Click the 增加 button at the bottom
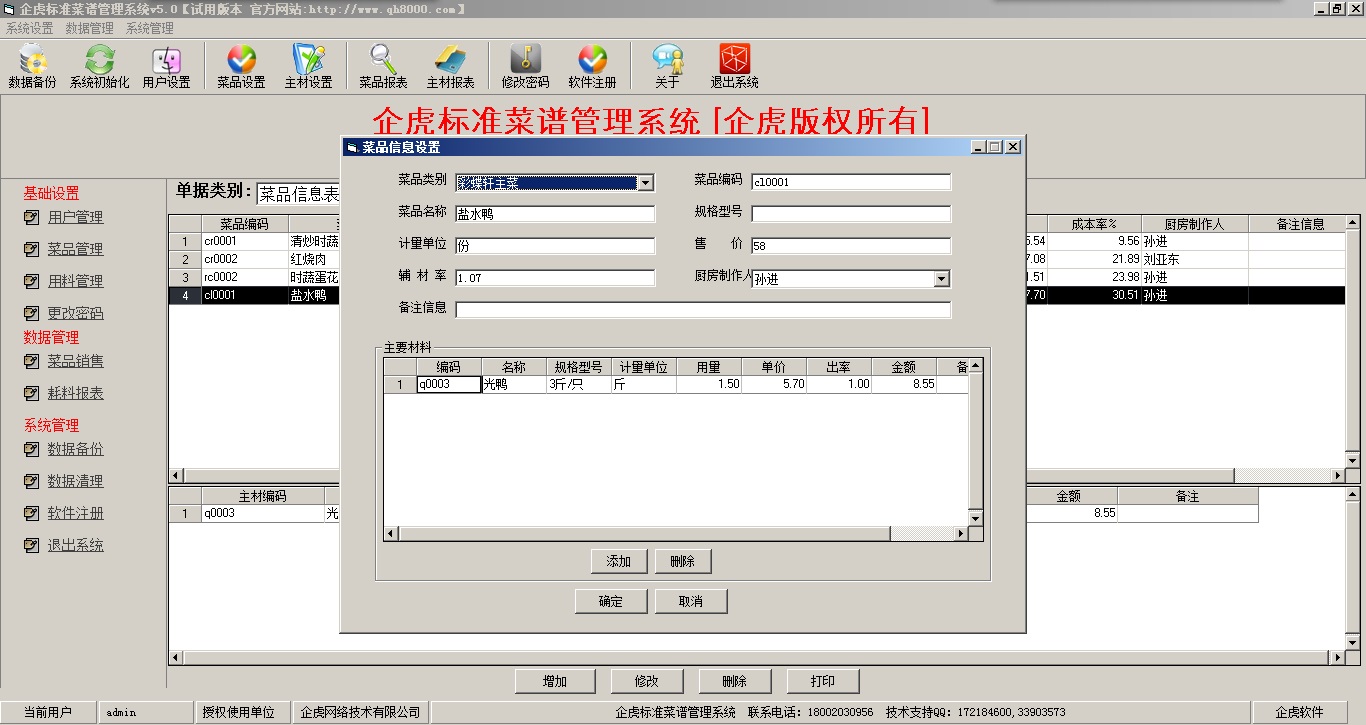This screenshot has height=725, width=1366. click(x=555, y=681)
